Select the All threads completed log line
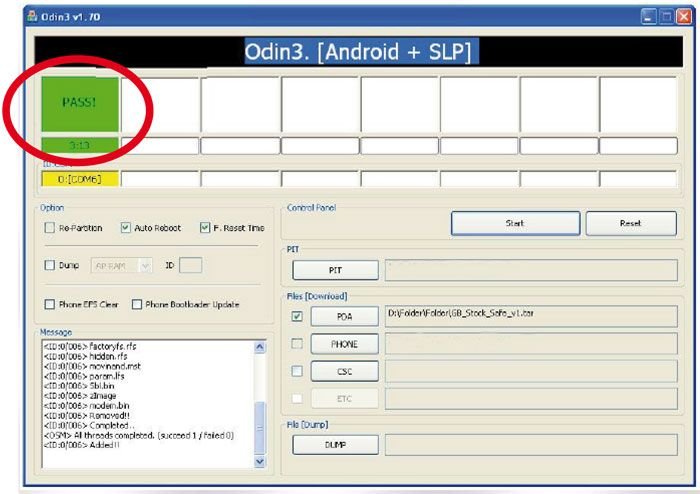Screen dimensions: 700x494 pos(139,435)
